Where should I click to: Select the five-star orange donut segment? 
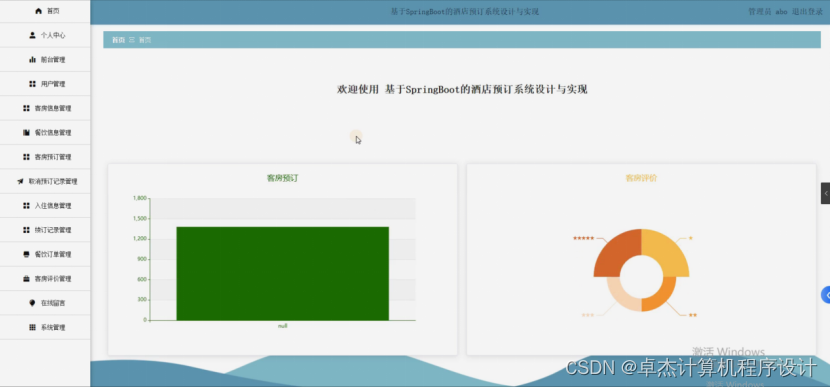point(617,253)
